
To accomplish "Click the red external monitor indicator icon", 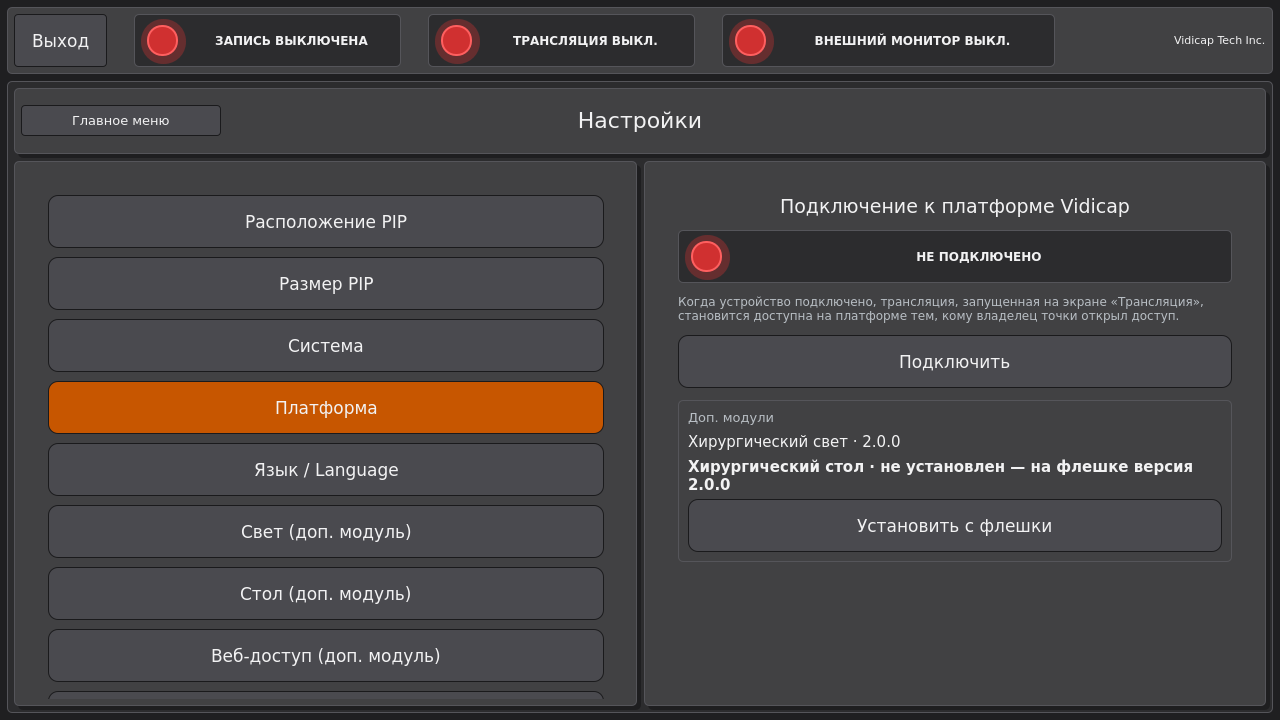I will tap(750, 40).
